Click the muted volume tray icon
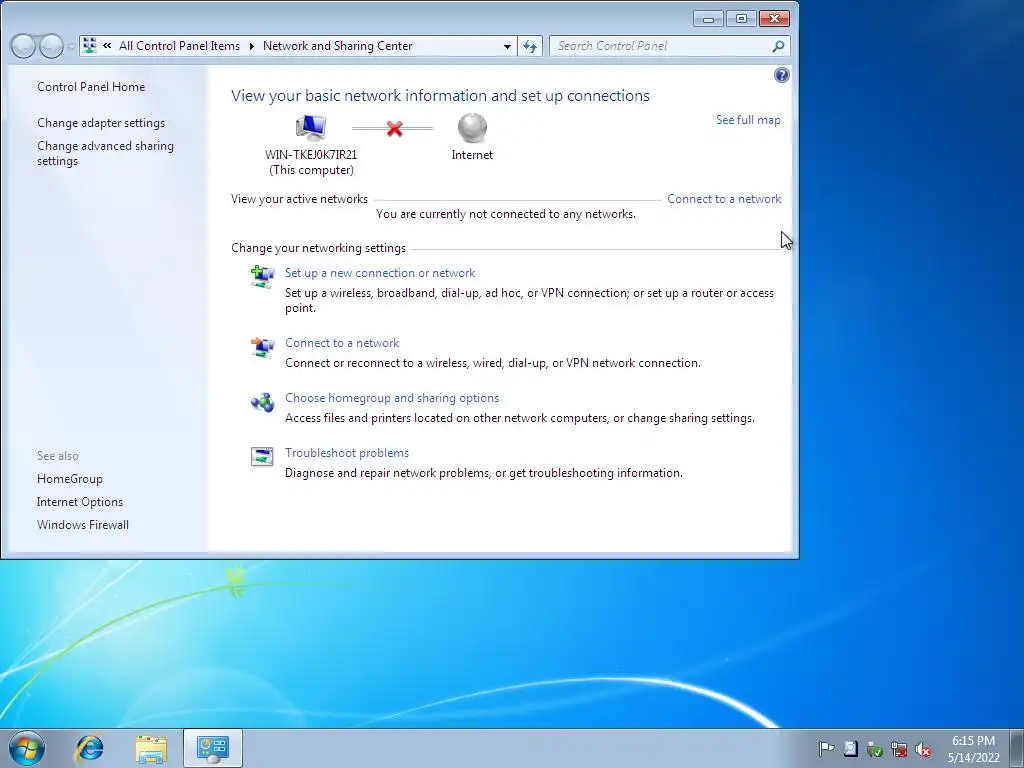 click(923, 749)
